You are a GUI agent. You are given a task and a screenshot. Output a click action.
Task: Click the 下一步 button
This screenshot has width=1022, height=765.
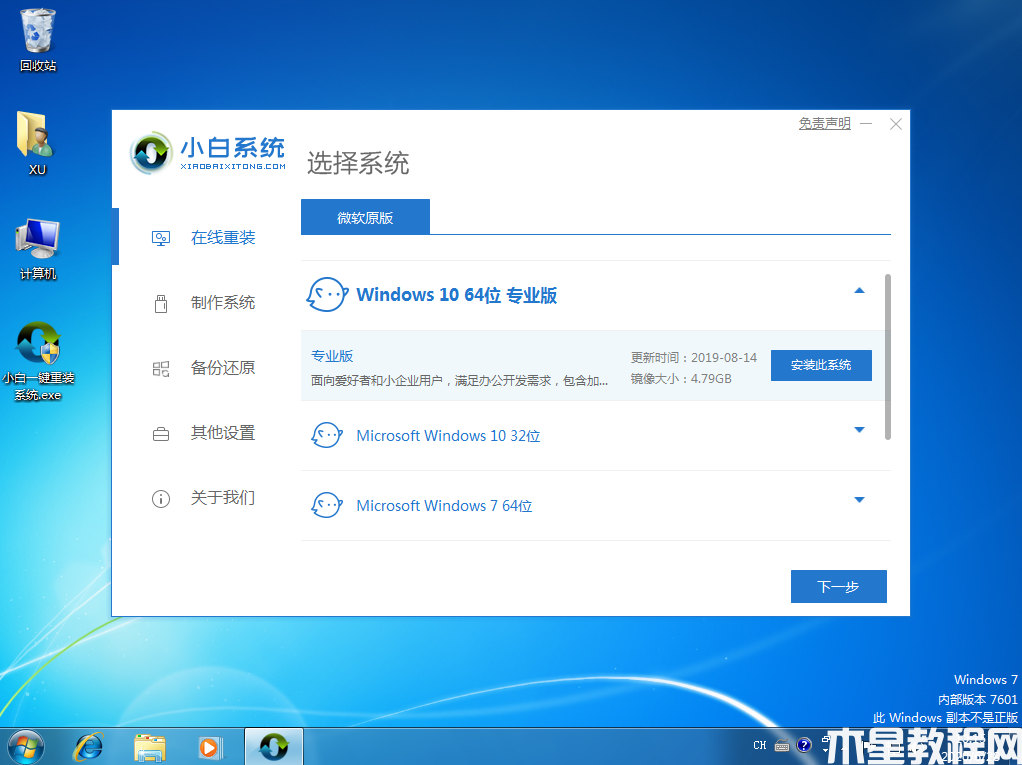click(x=839, y=586)
